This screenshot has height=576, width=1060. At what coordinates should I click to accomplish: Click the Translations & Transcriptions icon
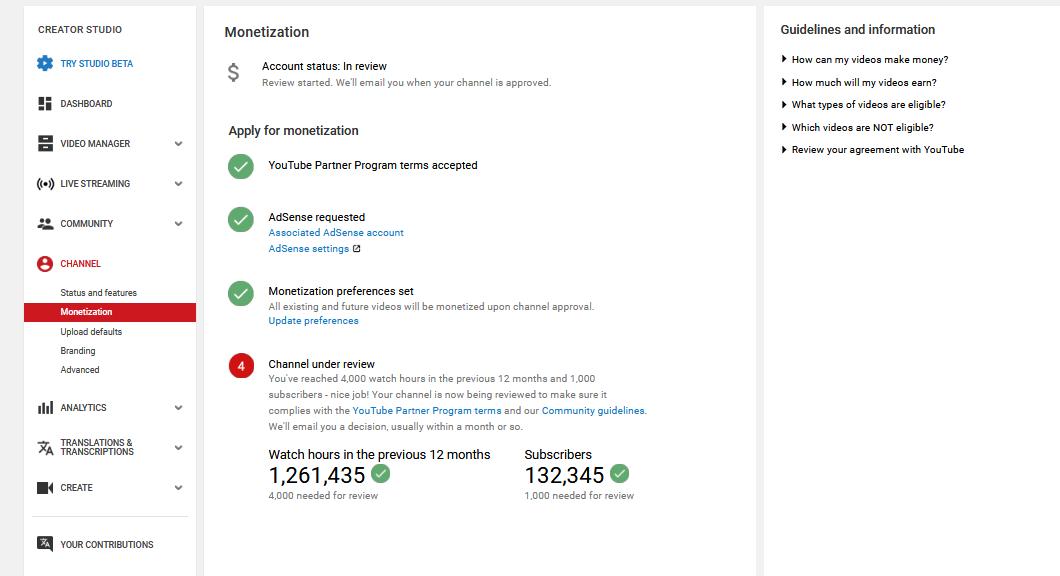coord(45,448)
